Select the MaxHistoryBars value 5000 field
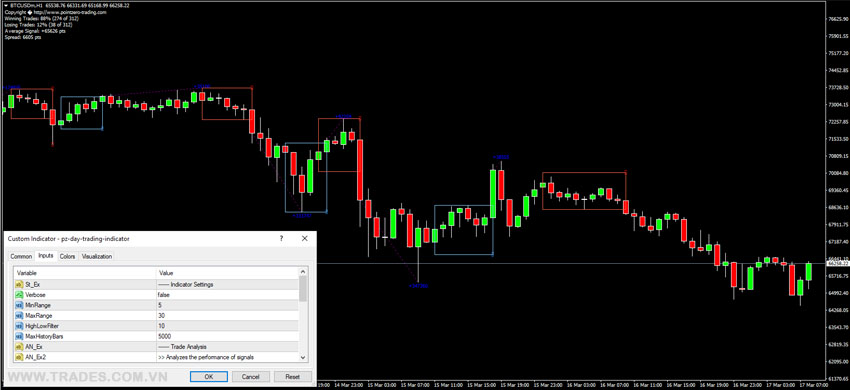850x390 pixels. 227,336
